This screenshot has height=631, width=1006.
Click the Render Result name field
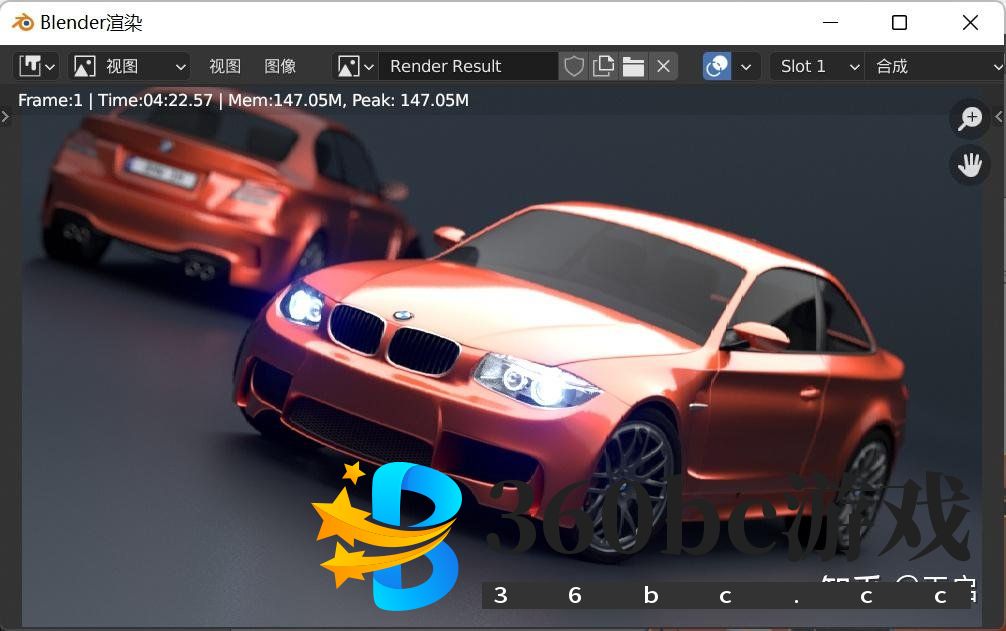pyautogui.click(x=467, y=66)
